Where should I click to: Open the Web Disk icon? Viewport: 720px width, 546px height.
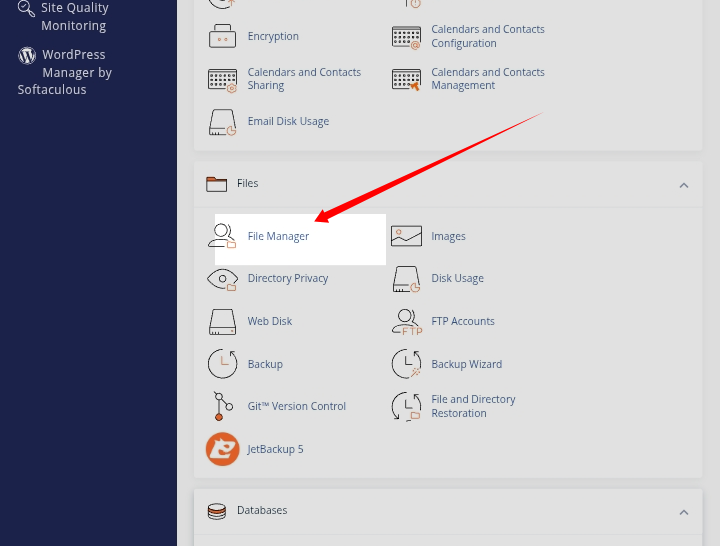click(222, 321)
